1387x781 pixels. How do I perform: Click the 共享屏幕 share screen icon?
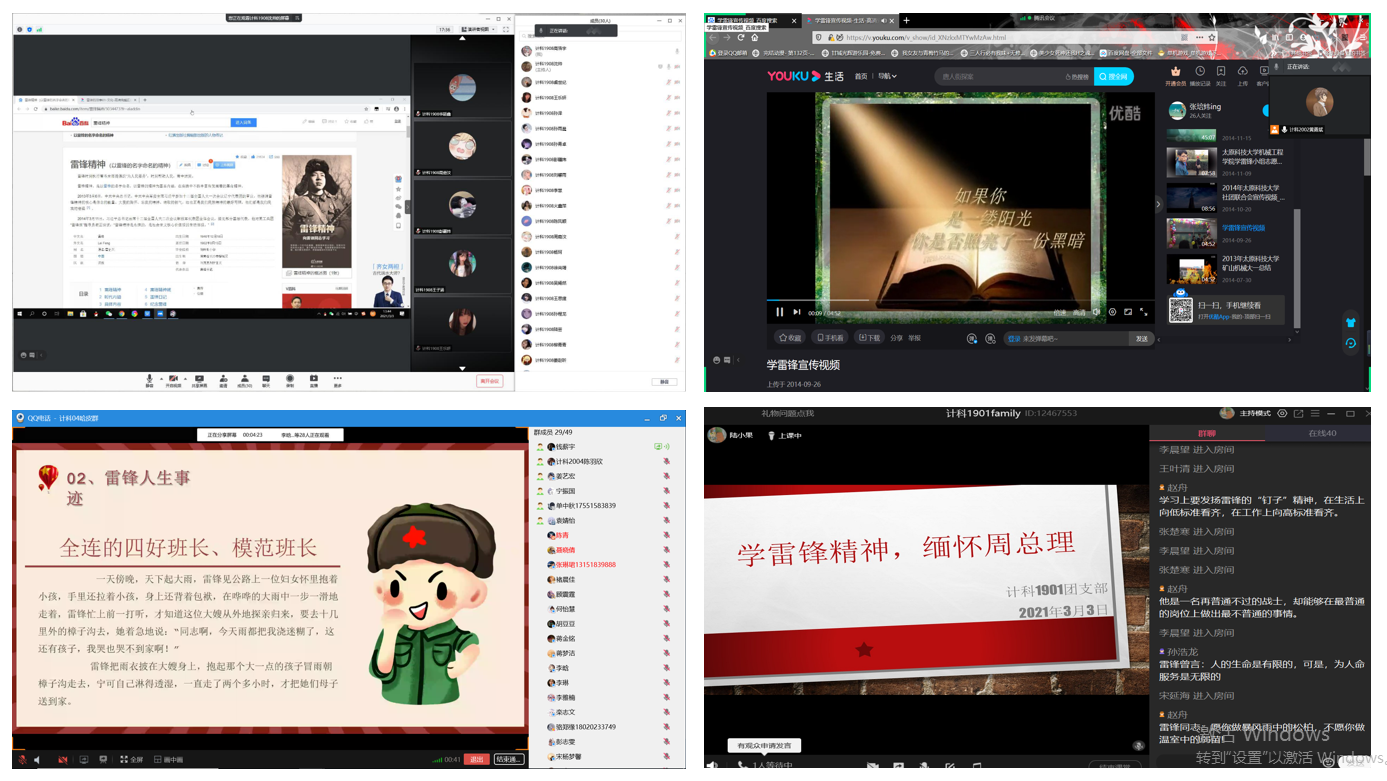199,380
